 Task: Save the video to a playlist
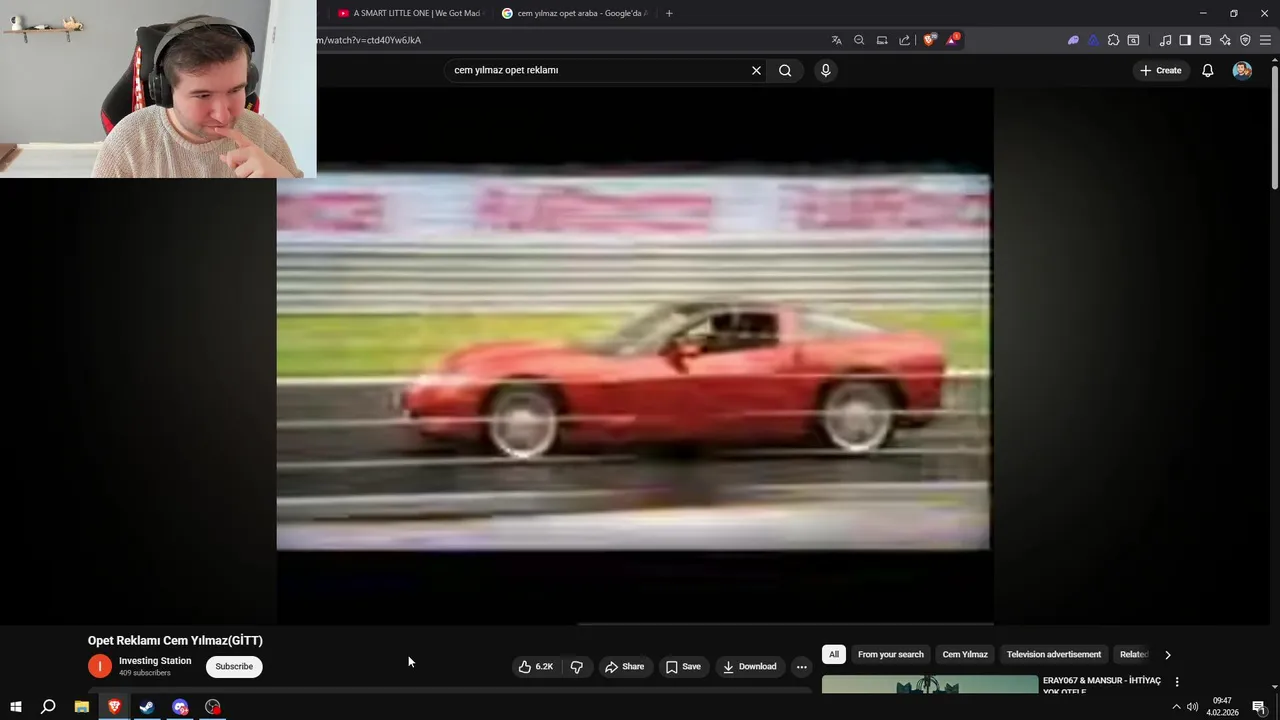tap(683, 666)
